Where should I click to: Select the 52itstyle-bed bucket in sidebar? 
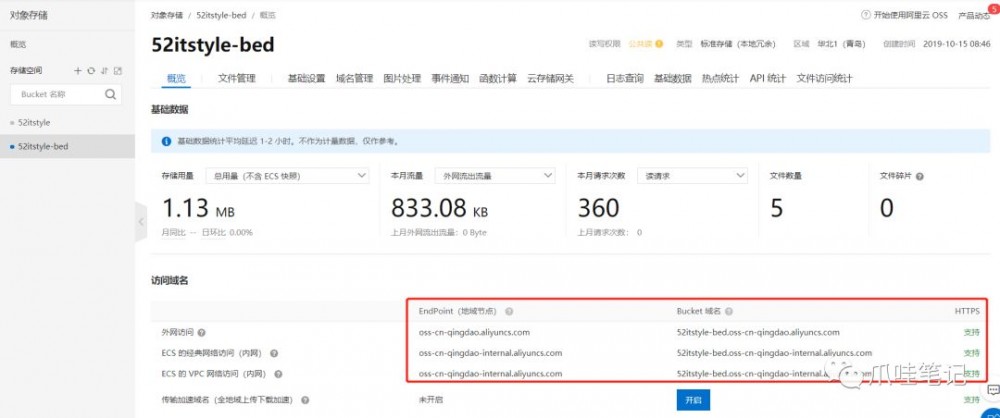[43, 146]
